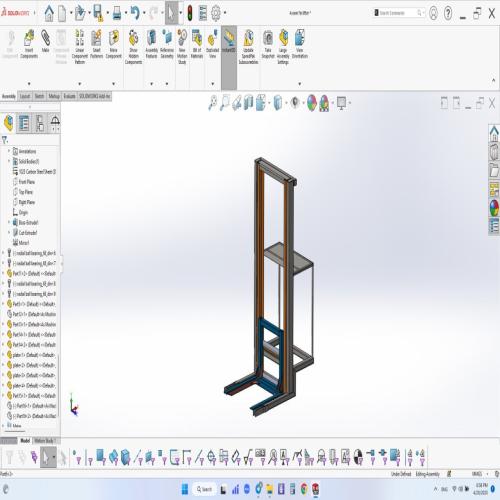Click the Windows taskbar Search box

pyautogui.click(x=204, y=489)
